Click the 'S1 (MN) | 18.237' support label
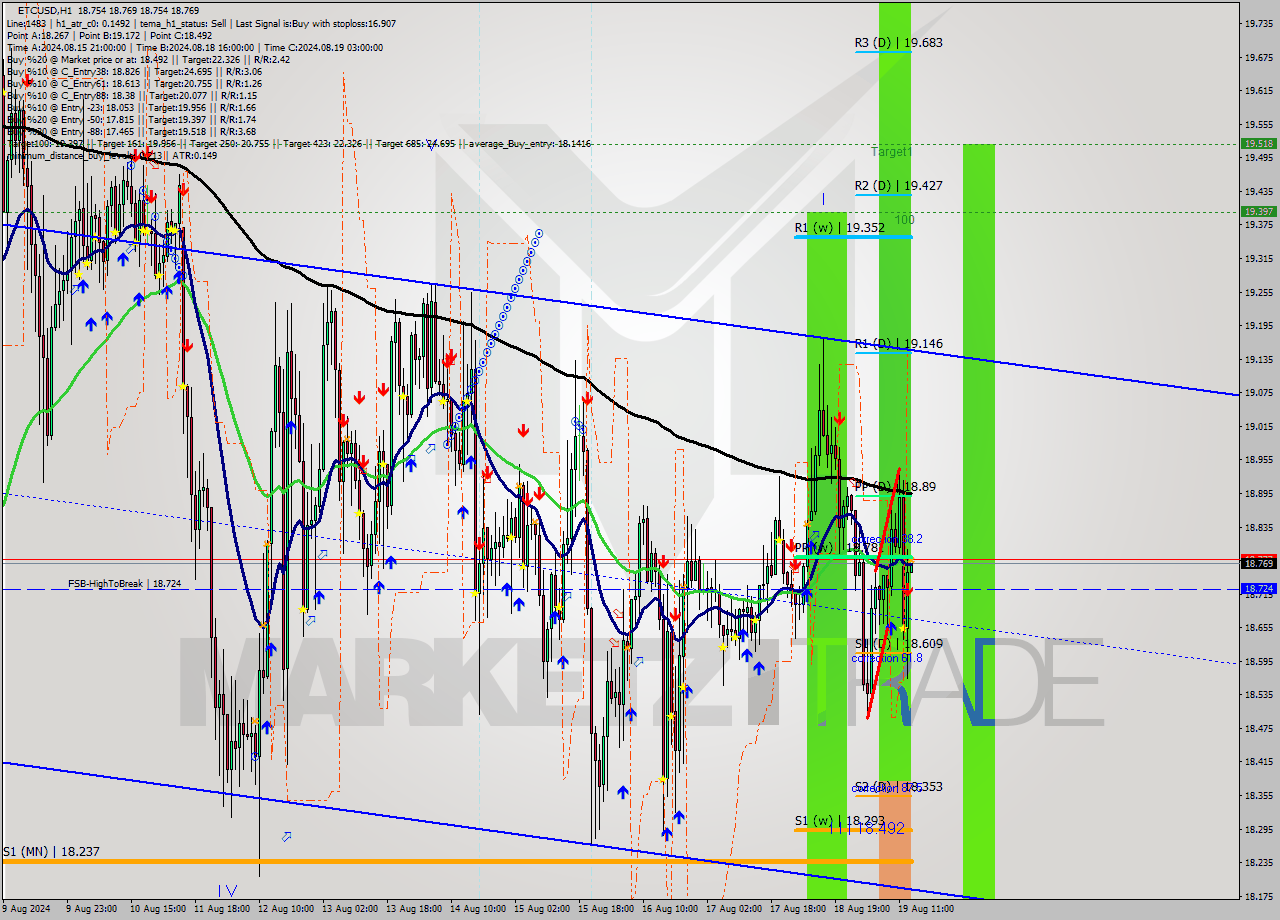The height and width of the screenshot is (920, 1280). coord(50,852)
